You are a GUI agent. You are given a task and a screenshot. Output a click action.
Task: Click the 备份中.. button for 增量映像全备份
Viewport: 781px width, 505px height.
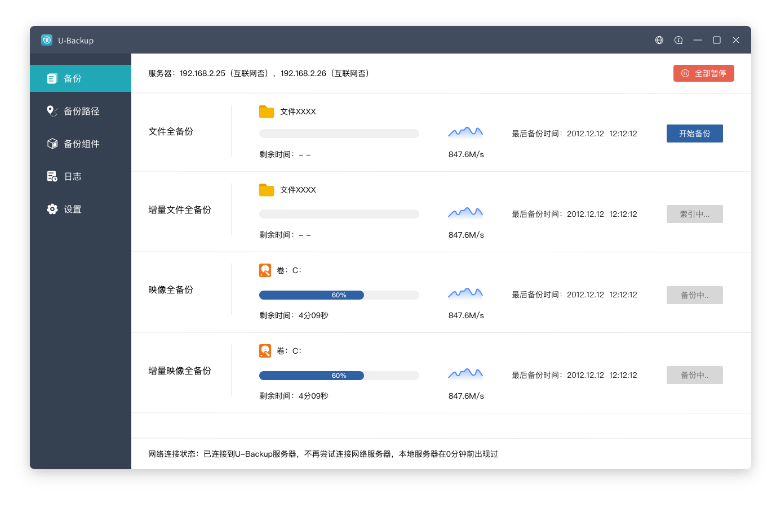pyautogui.click(x=694, y=375)
